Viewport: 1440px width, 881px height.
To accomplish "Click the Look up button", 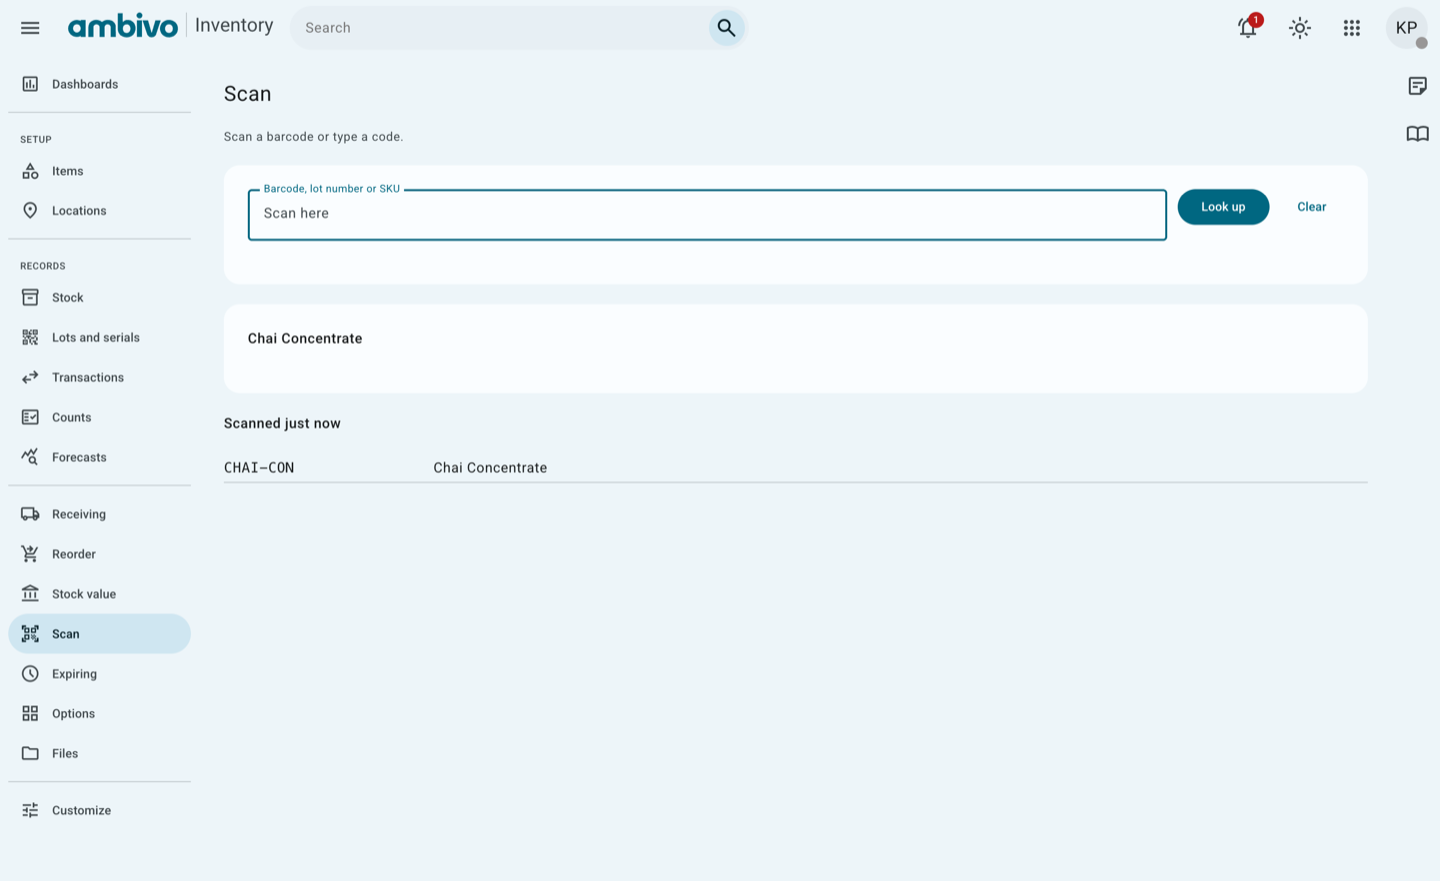I will [x=1223, y=207].
